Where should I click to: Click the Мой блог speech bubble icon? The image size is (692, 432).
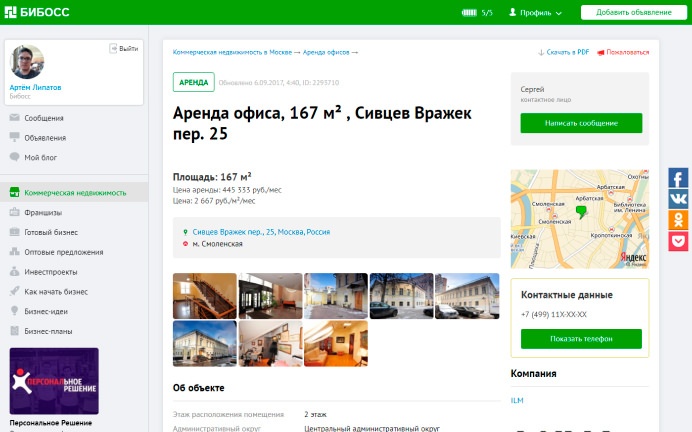(x=15, y=157)
